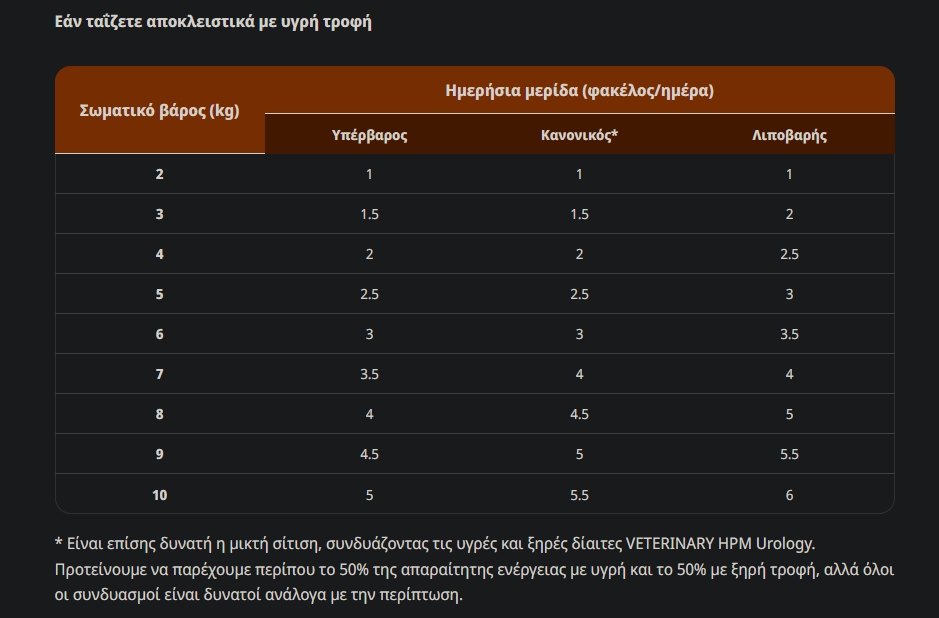Click the Λιποβαρής value 5.5 for 9 kg
939x618 pixels.
[x=789, y=454]
